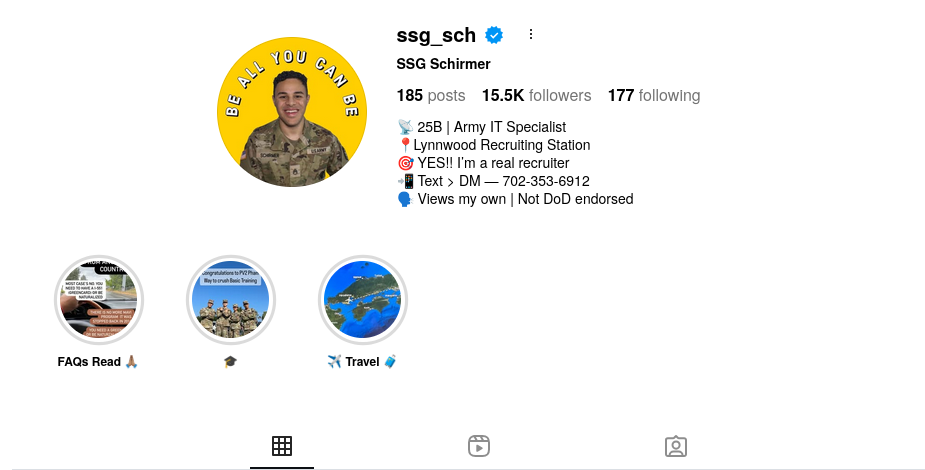The height and width of the screenshot is (470, 925).
Task: Open the Travel highlight
Action: (x=363, y=300)
